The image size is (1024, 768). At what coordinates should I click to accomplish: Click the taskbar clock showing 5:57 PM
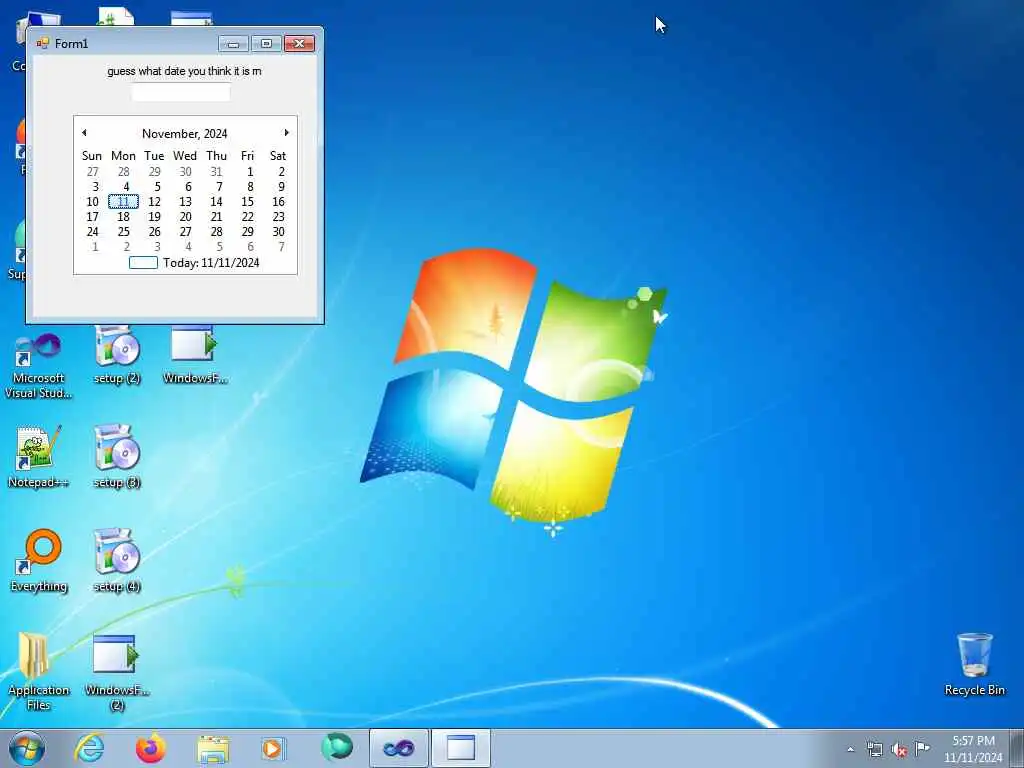973,748
